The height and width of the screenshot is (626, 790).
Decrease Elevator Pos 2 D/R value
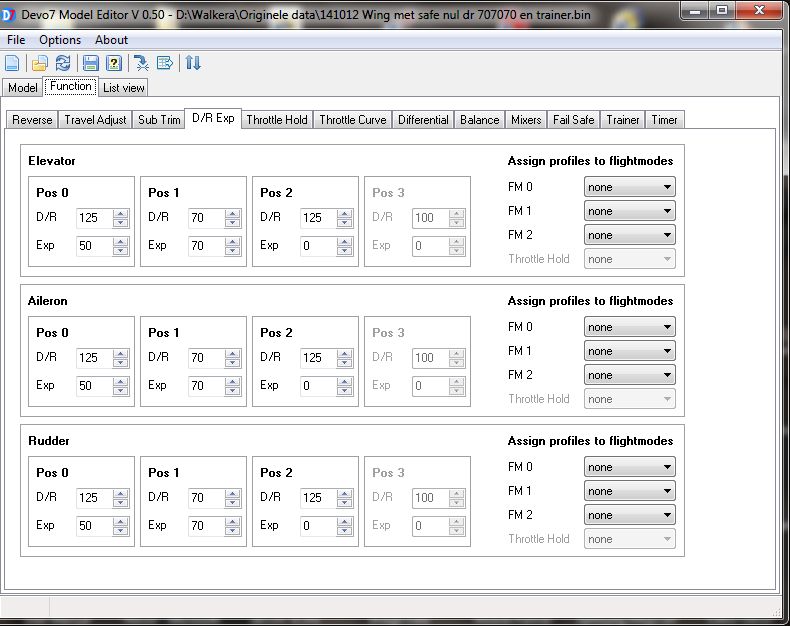345,223
